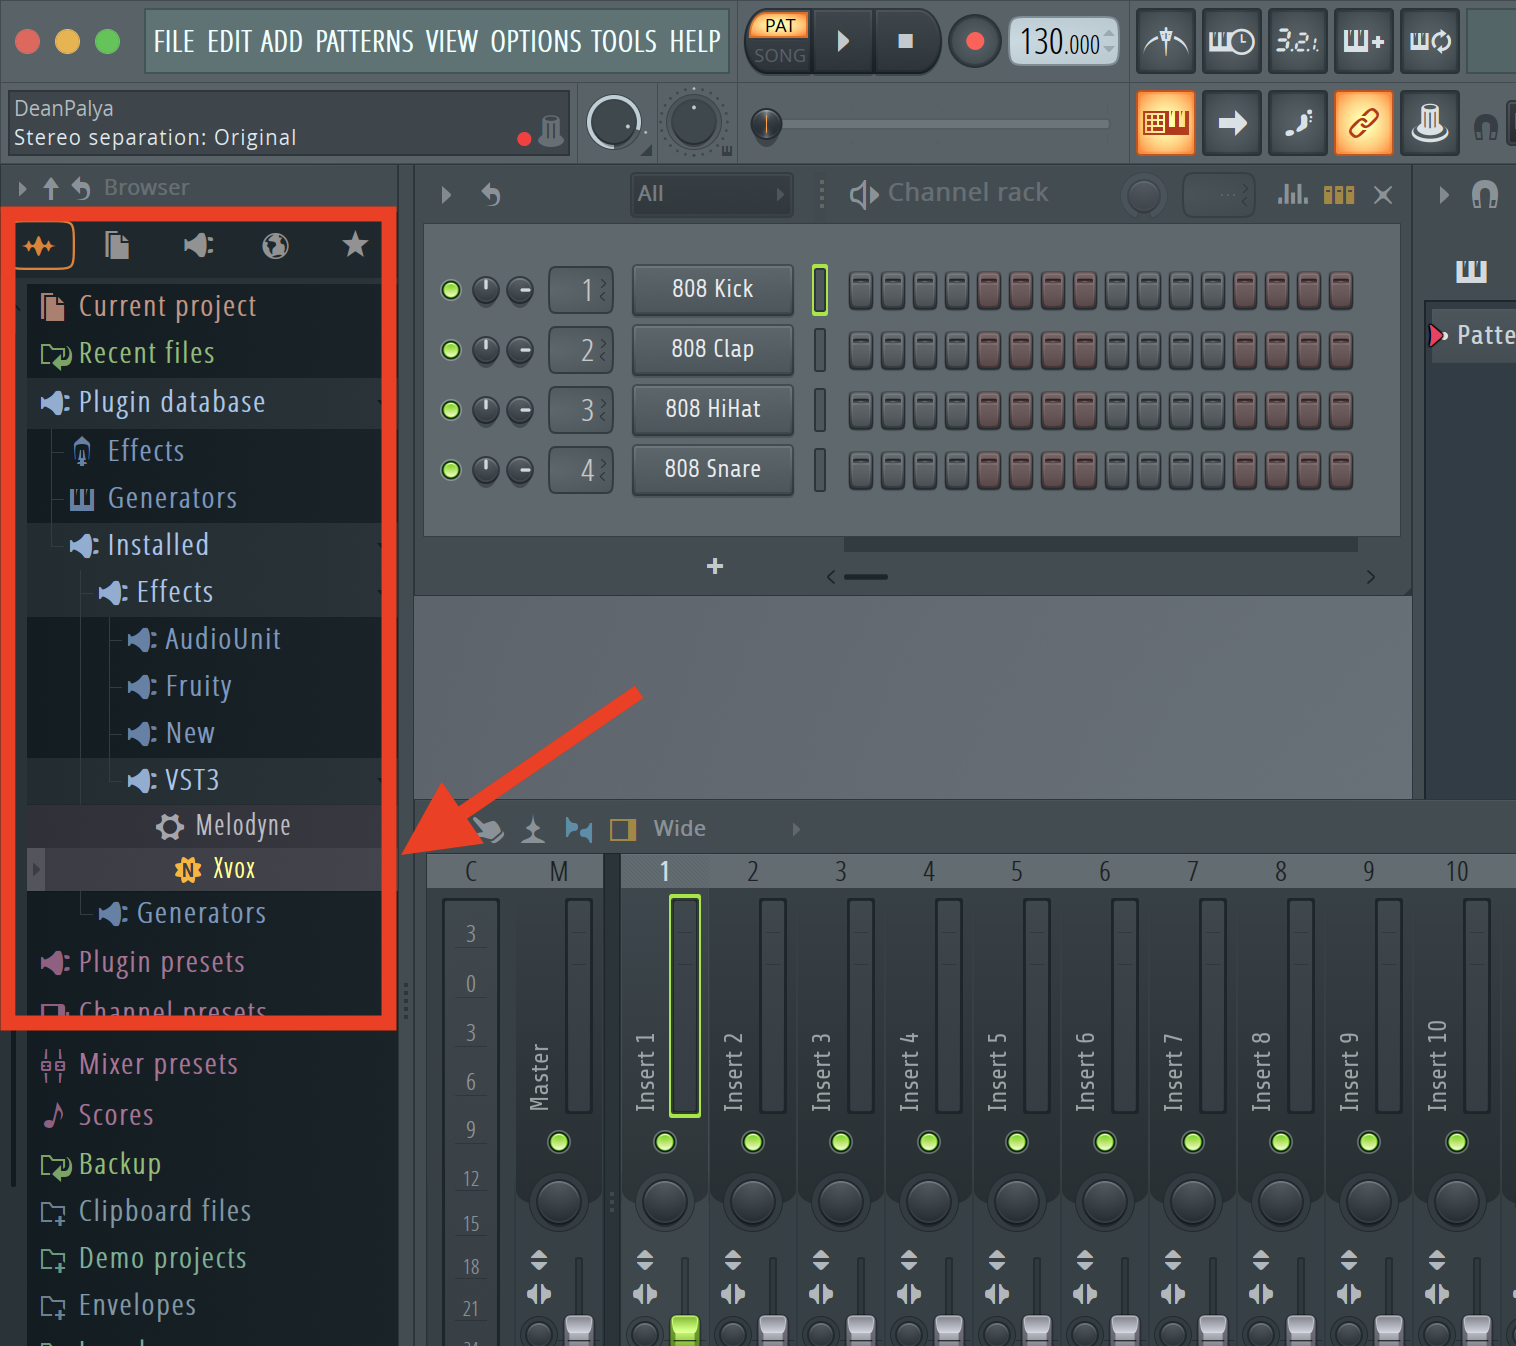
Task: Start playback with the play button
Action: (x=843, y=41)
